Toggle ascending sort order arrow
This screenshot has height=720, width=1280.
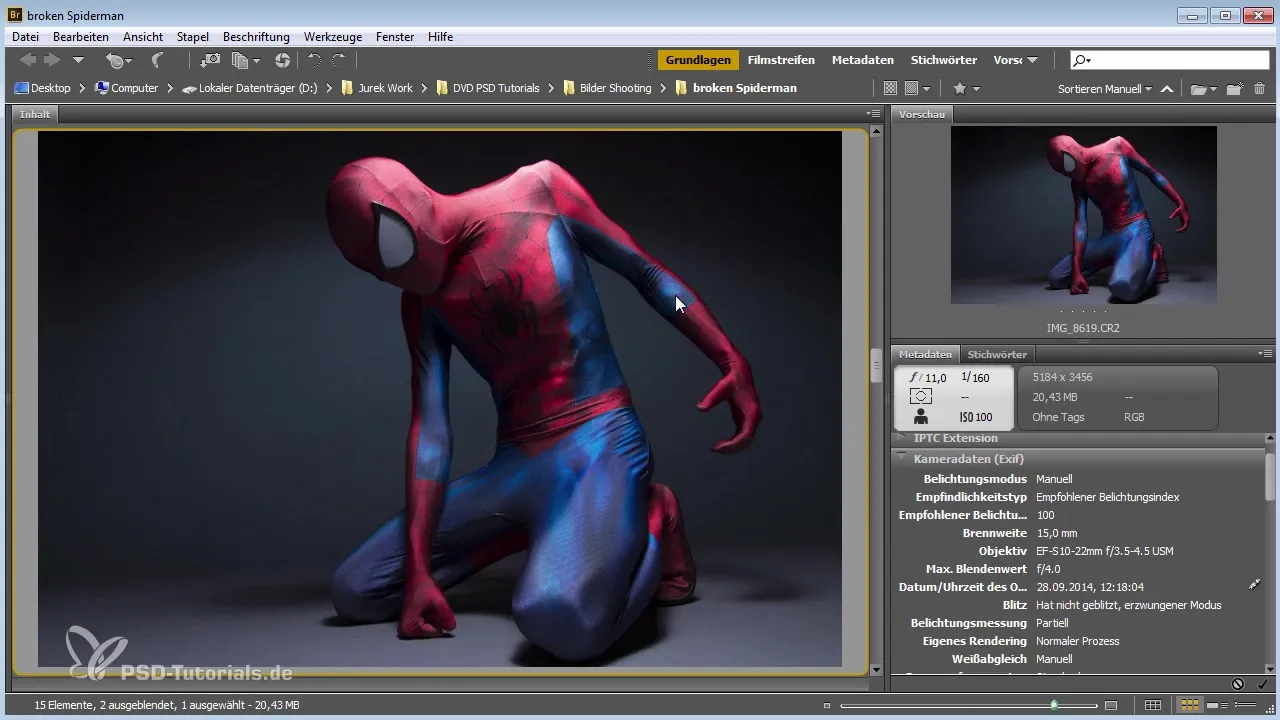[x=1167, y=88]
